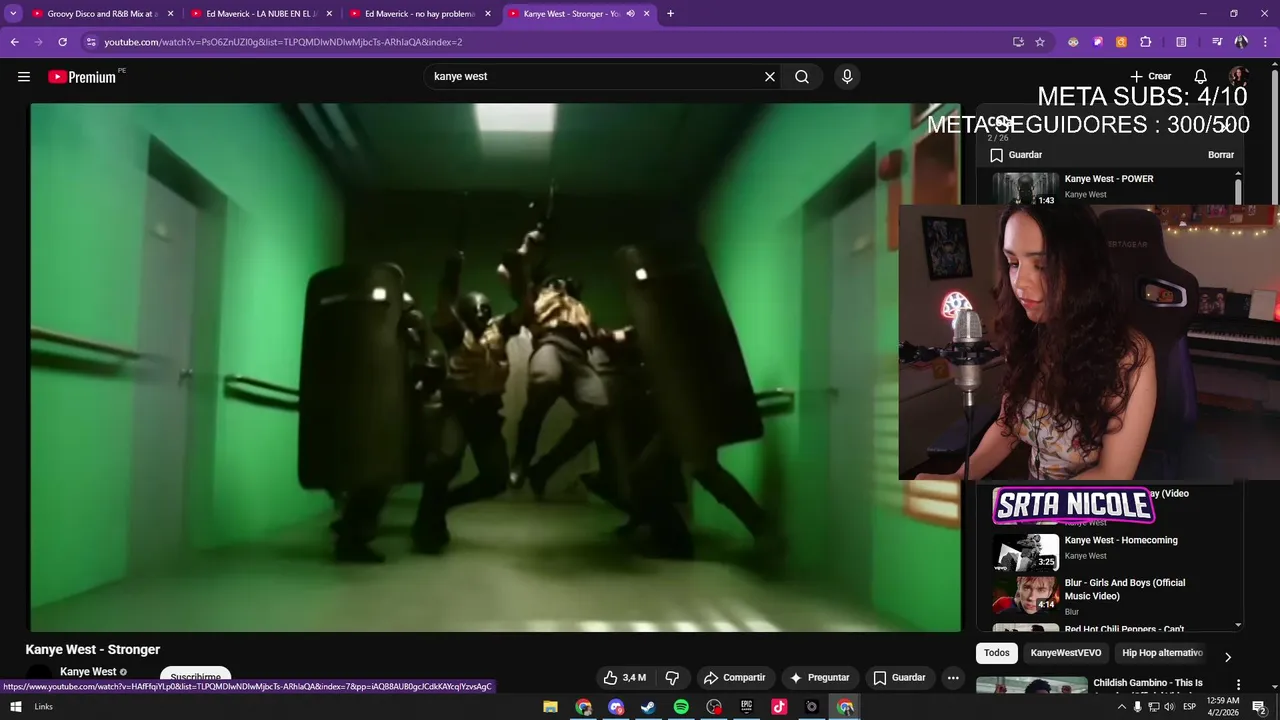Select the Hip Hop alternativo chip

coord(1162,653)
